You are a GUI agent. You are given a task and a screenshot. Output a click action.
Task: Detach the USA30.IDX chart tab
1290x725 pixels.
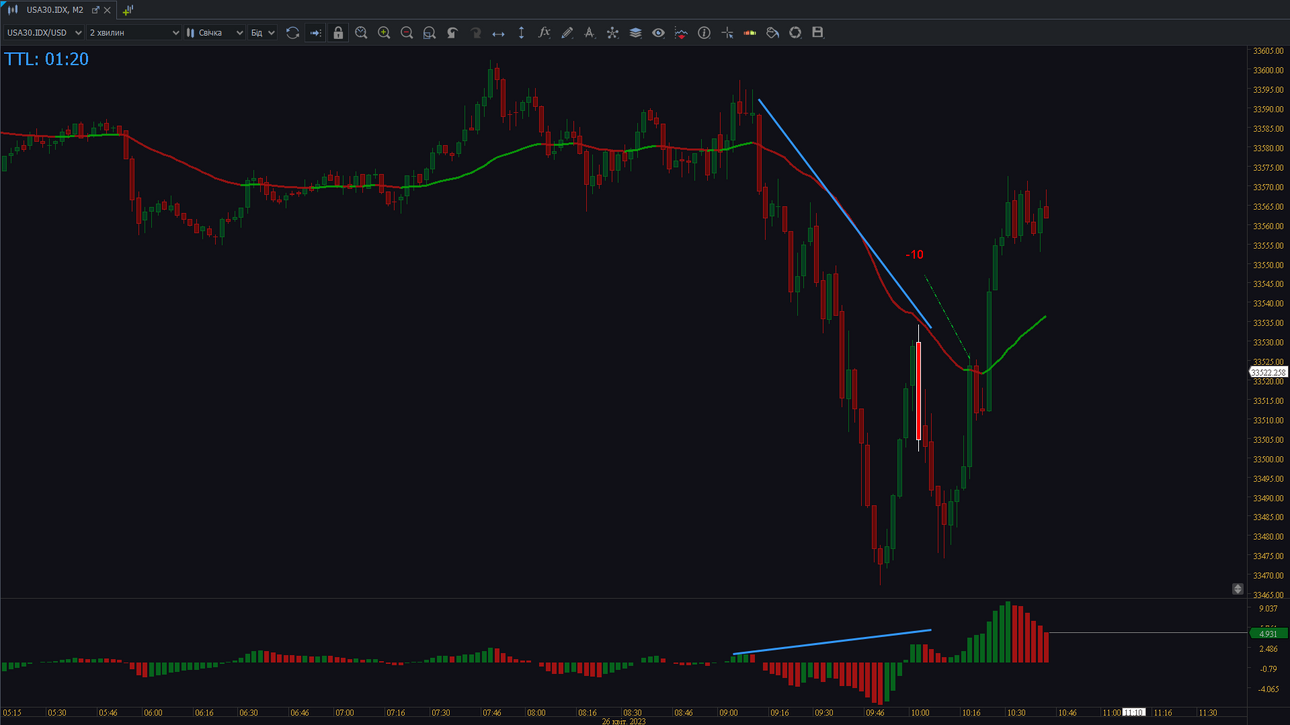(x=95, y=10)
